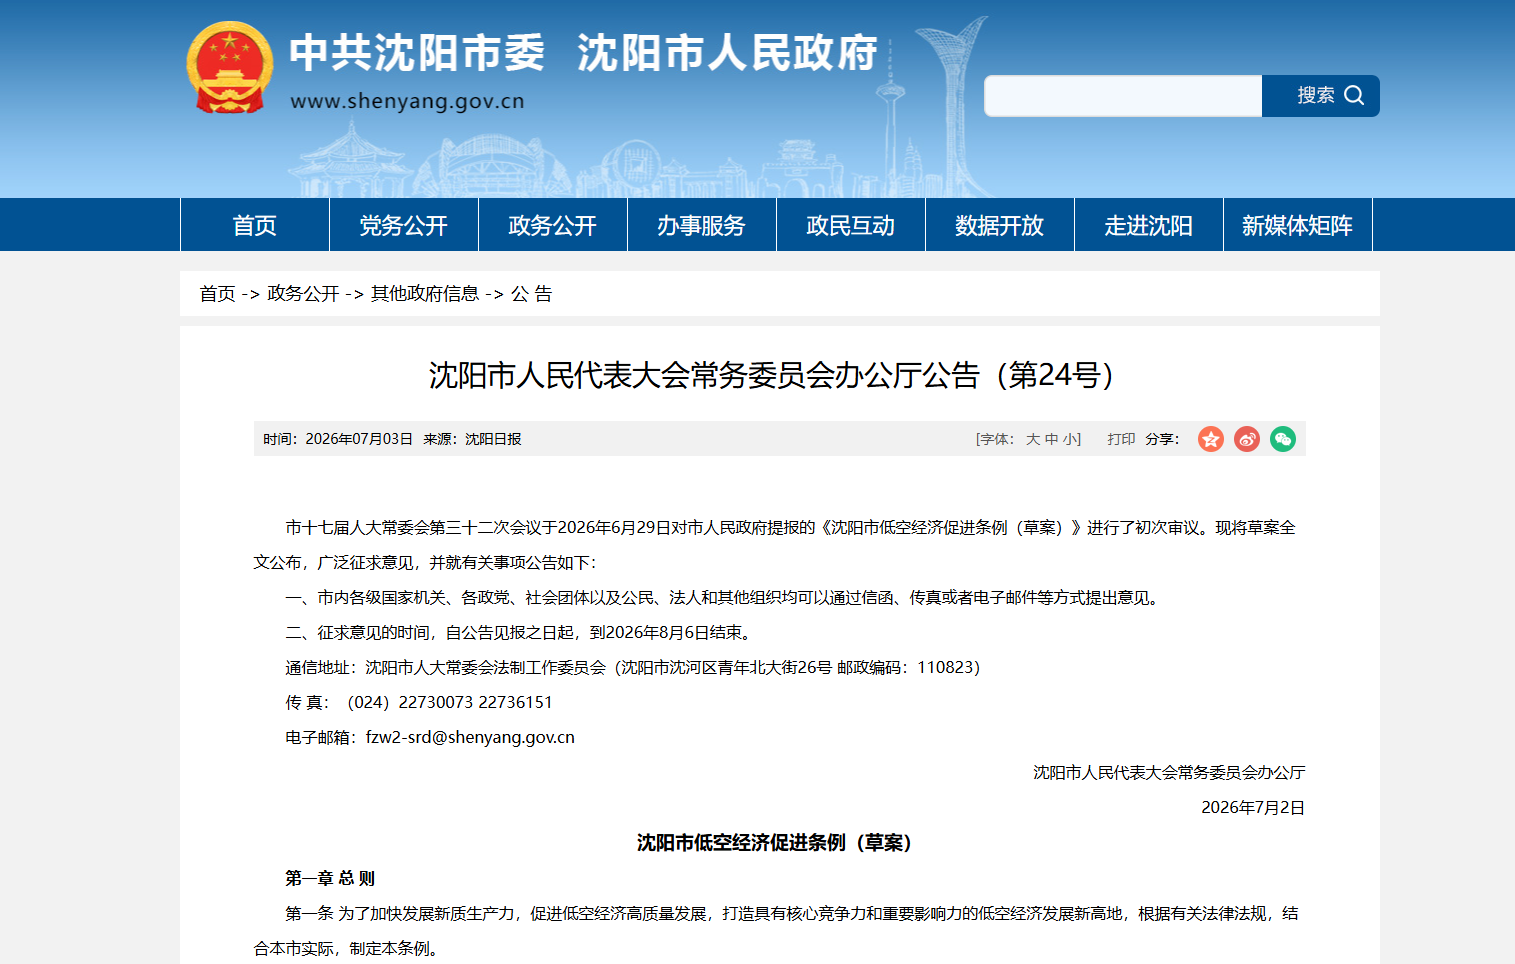1515x964 pixels.
Task: Share to WeChat icon
Action: (1283, 439)
